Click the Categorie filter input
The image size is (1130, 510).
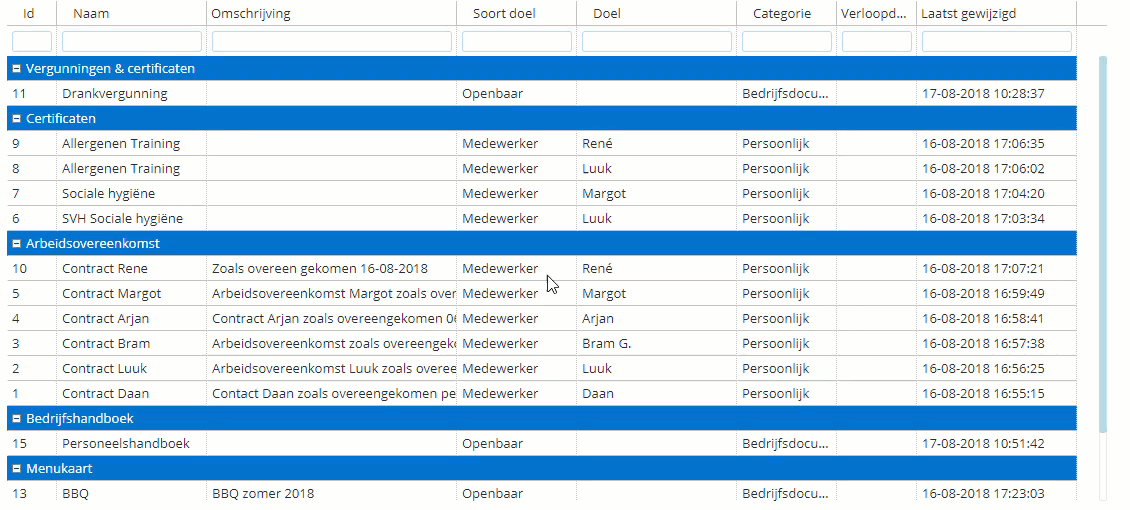(787, 41)
